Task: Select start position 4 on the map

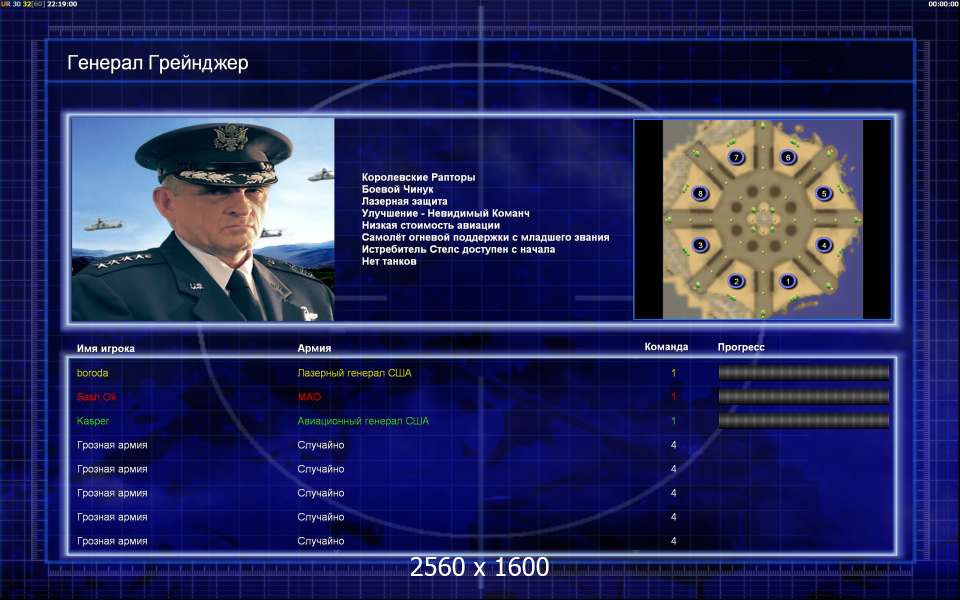Action: [x=824, y=245]
